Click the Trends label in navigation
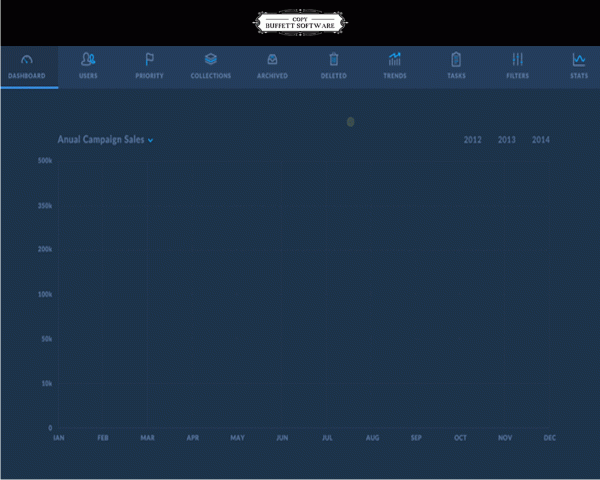The image size is (600, 480). point(395,76)
